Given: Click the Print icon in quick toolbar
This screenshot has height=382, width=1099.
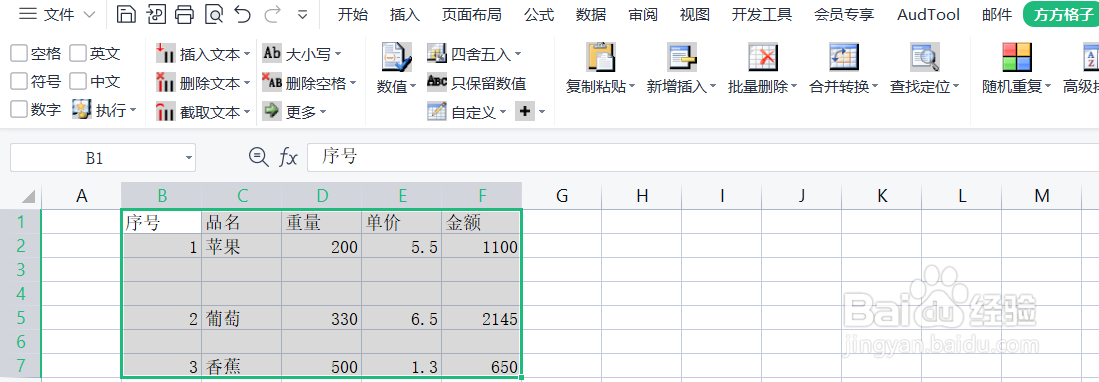Looking at the screenshot, I should pos(184,14).
